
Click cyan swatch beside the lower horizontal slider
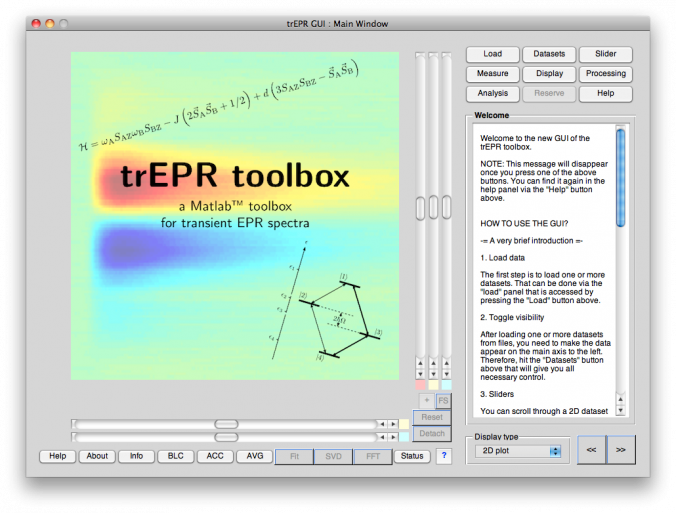click(404, 437)
